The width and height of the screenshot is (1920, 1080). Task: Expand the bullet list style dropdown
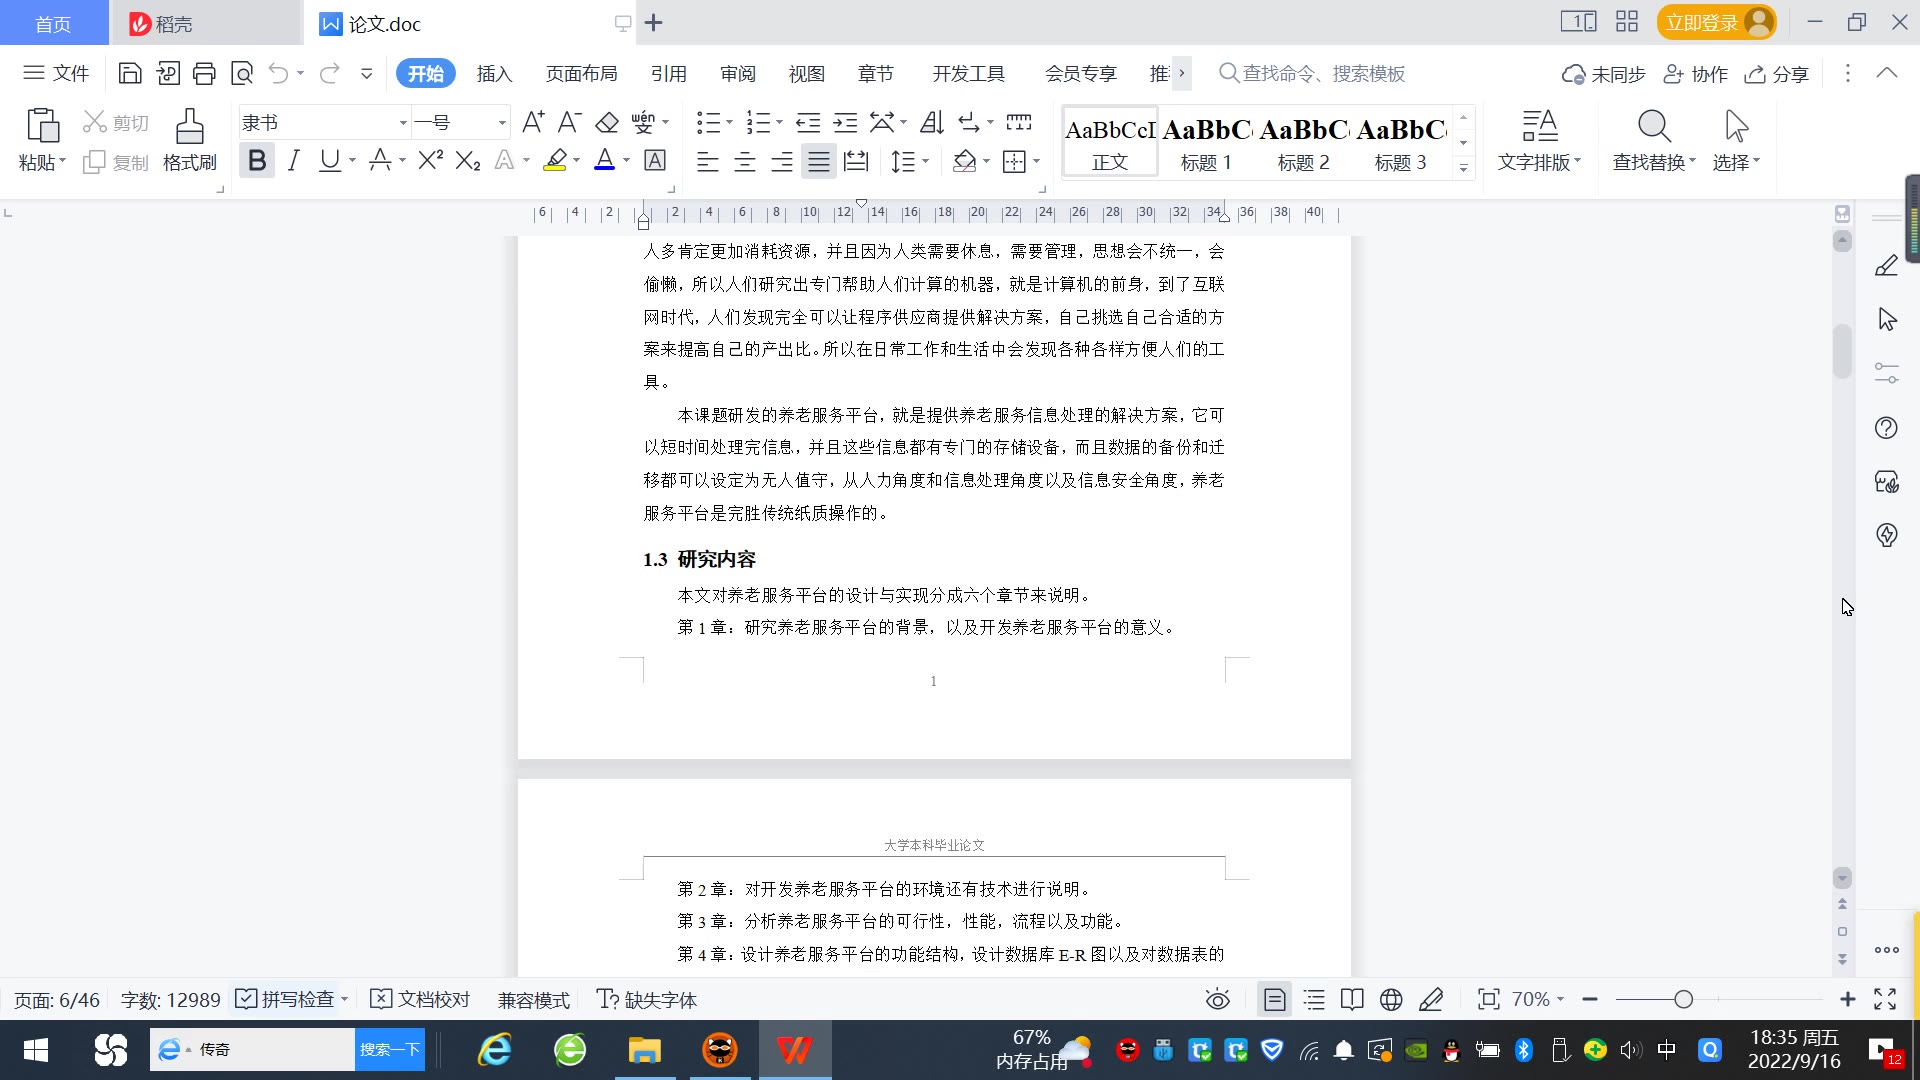coord(729,122)
